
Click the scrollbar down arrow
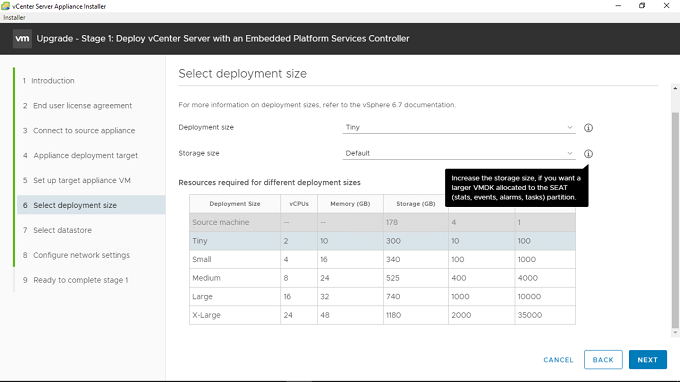675,333
